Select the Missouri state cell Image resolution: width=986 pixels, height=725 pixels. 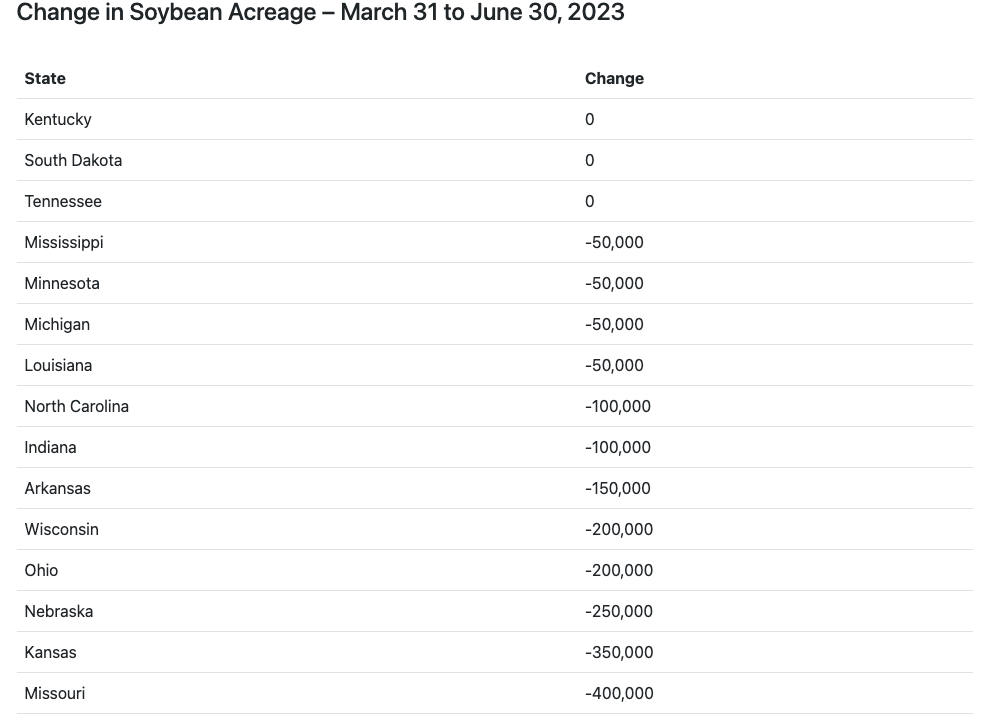tap(55, 693)
